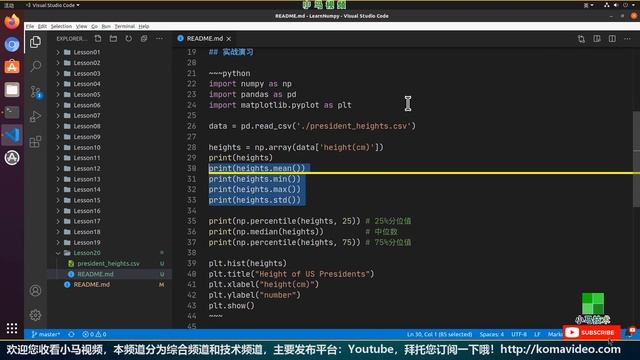This screenshot has height=360, width=640.
Task: Click master branch in status bar
Action: 46,334
